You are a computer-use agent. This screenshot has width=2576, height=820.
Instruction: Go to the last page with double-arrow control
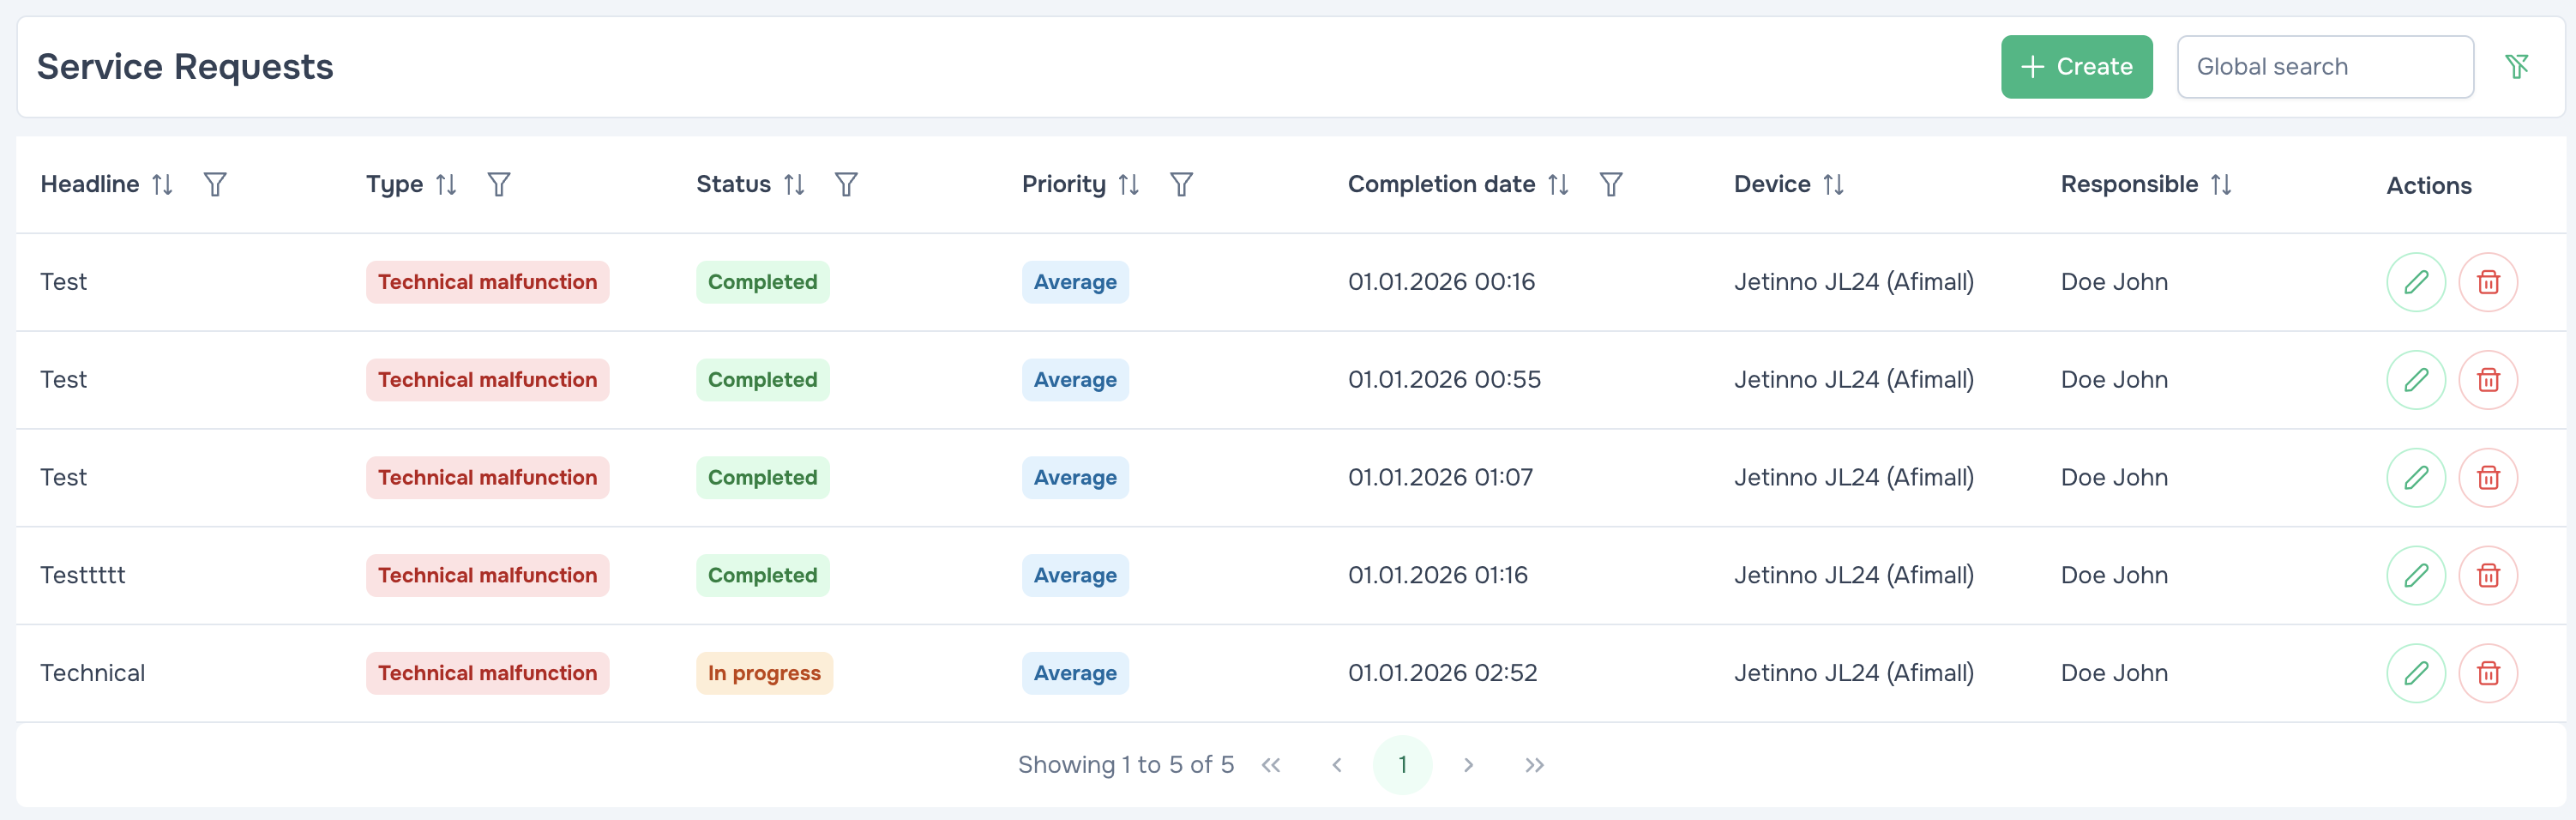pyautogui.click(x=1535, y=764)
